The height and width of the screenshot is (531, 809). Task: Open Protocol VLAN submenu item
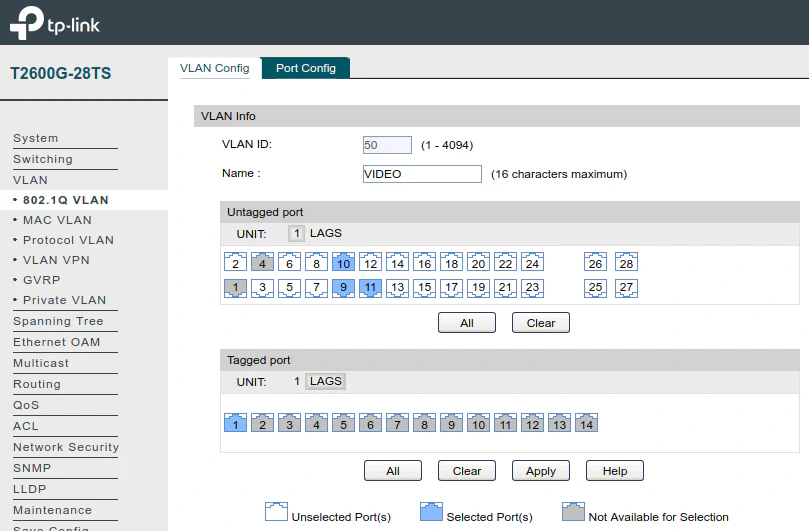[x=69, y=240]
